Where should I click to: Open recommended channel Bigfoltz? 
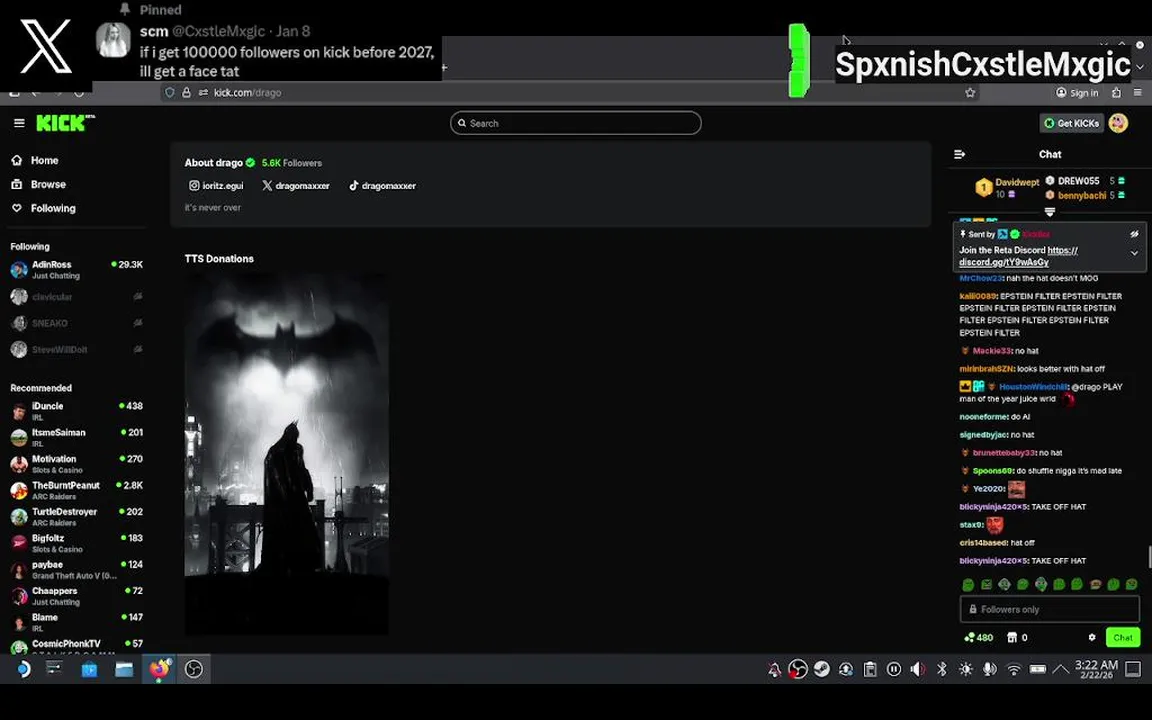(76, 543)
